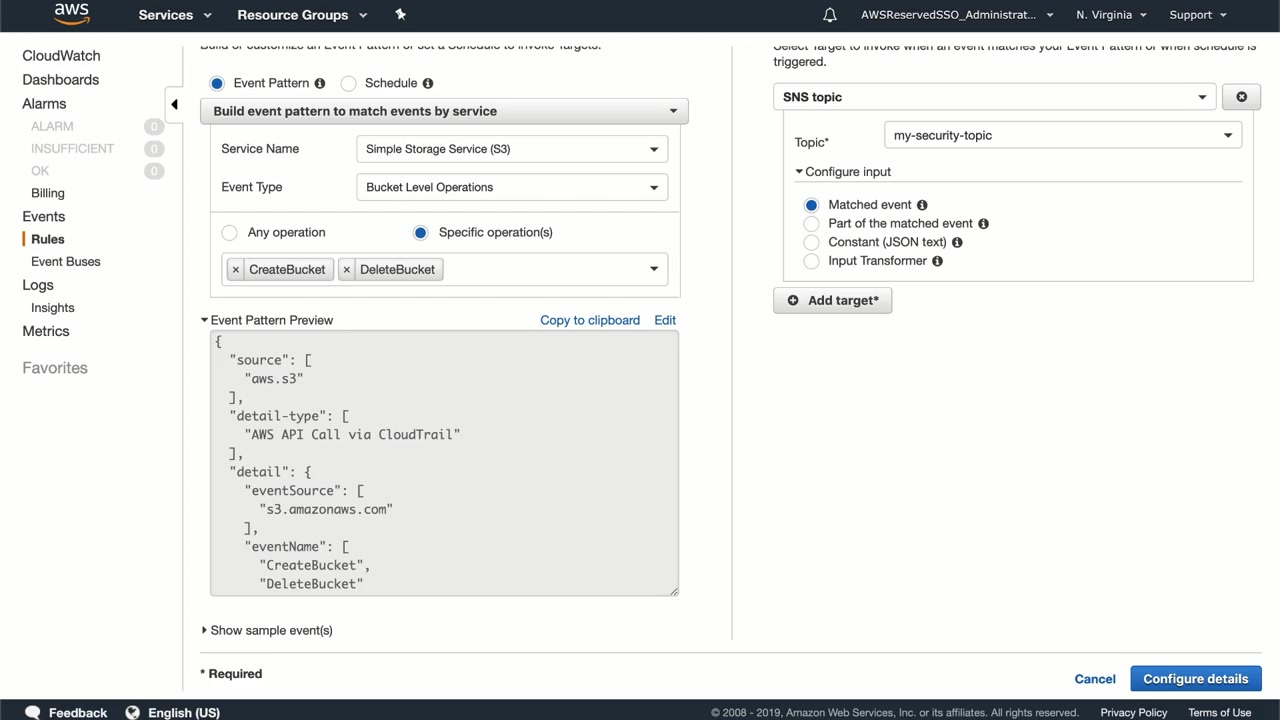The width and height of the screenshot is (1280, 720).
Task: Open the Service Name dropdown
Action: (x=511, y=149)
